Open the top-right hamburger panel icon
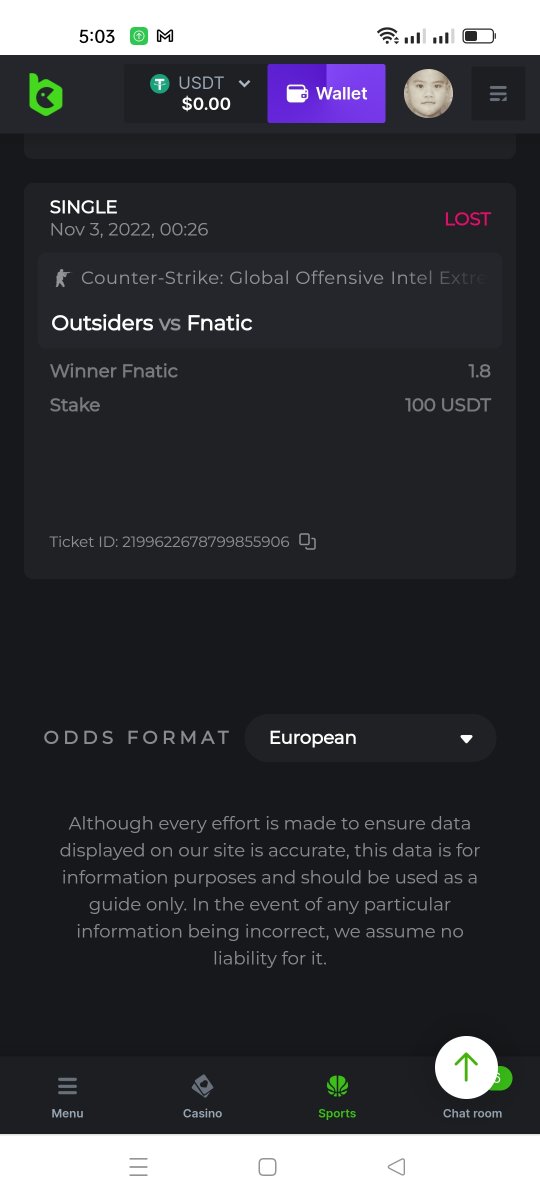The height and width of the screenshot is (1200, 540). 498,94
